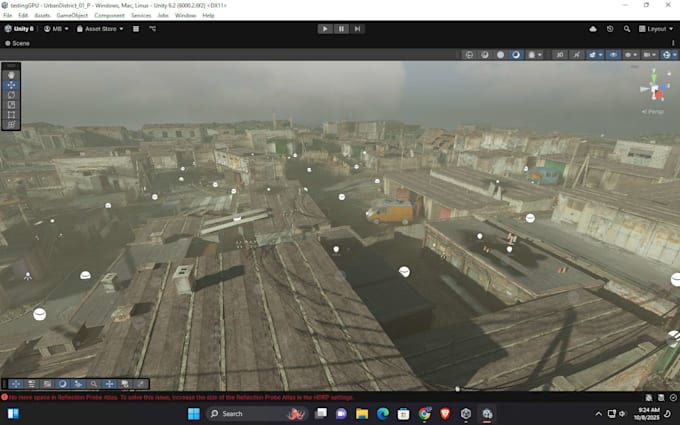Open Google Chrome from the taskbar

pyautogui.click(x=425, y=414)
